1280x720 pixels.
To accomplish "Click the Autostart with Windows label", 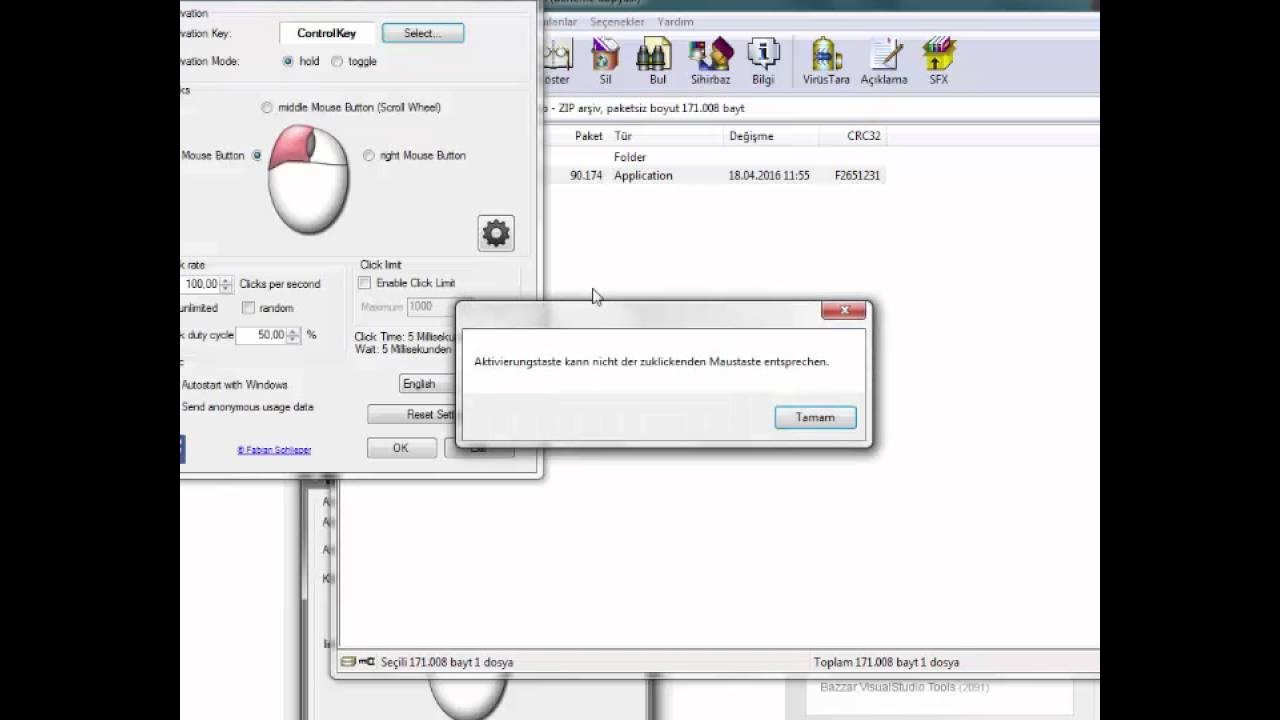I will click(x=234, y=385).
